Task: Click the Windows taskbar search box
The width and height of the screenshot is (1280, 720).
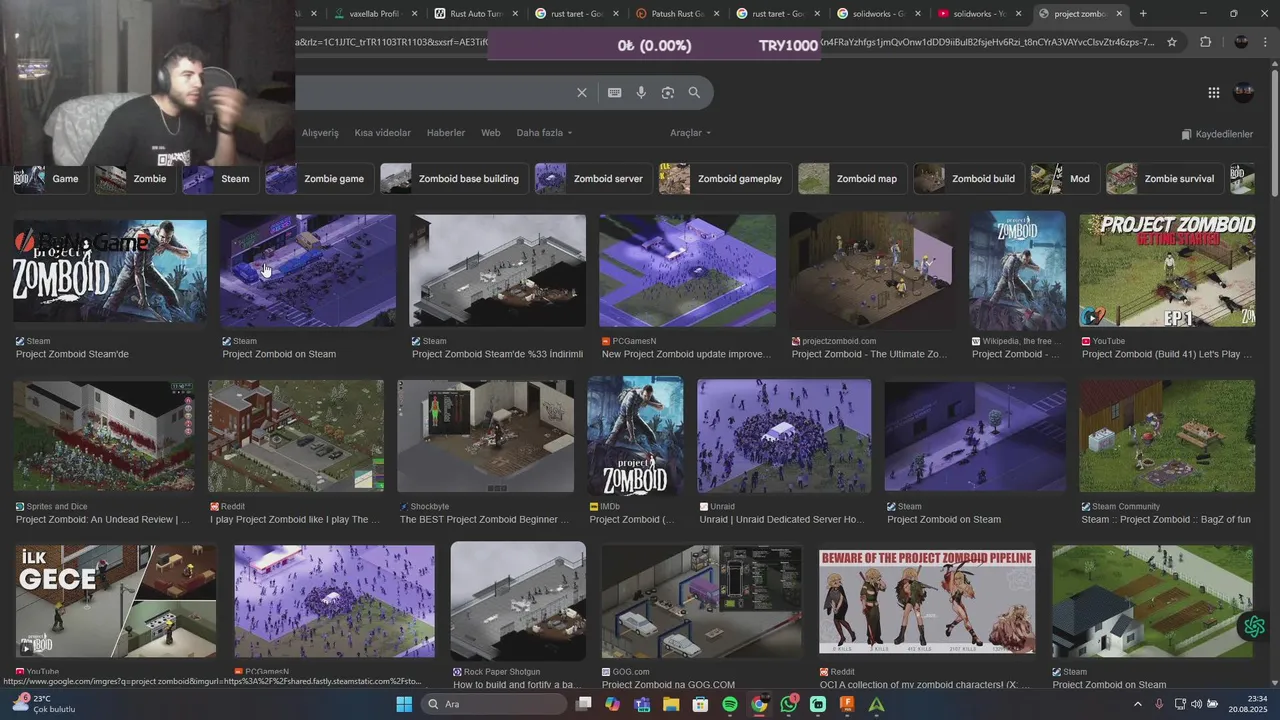Action: (494, 704)
